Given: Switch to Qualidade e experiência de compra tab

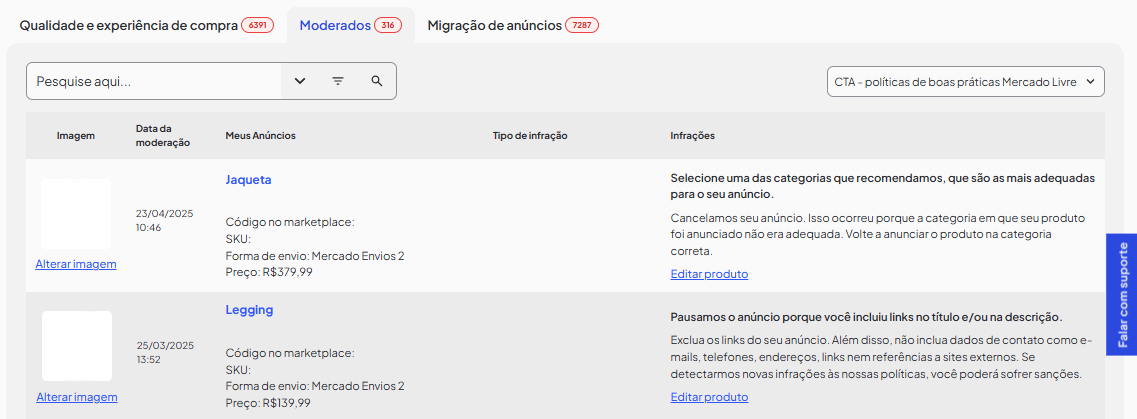Looking at the screenshot, I should coord(146,25).
